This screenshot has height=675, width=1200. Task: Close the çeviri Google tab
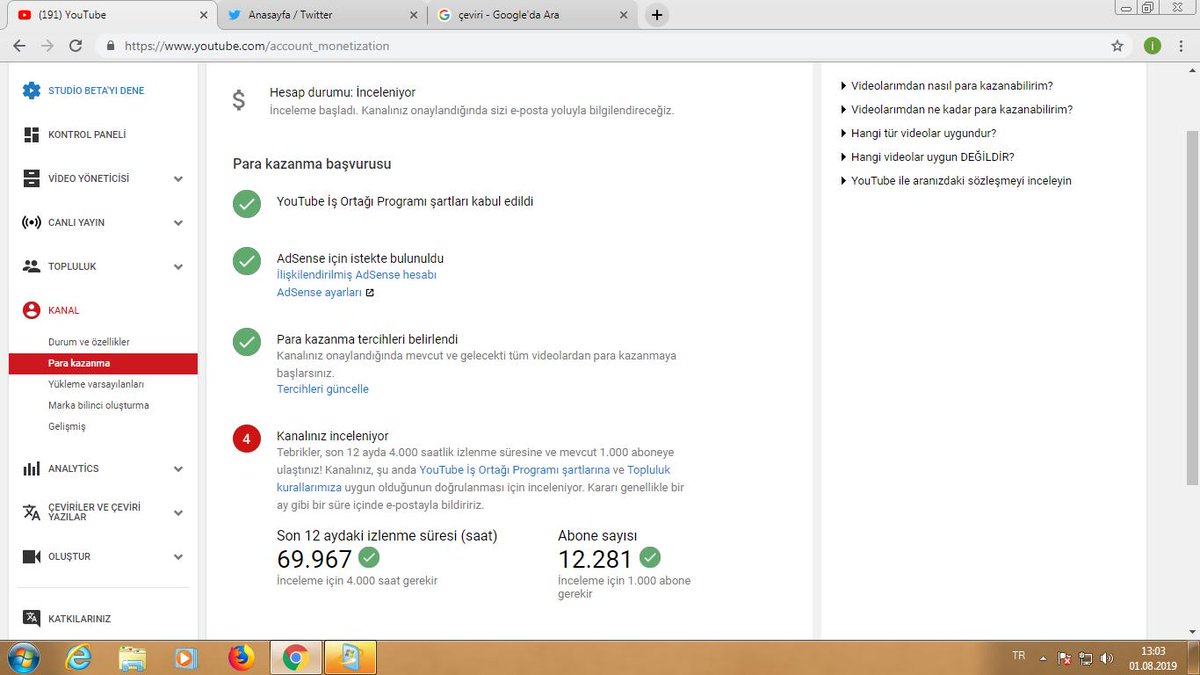pyautogui.click(x=623, y=15)
